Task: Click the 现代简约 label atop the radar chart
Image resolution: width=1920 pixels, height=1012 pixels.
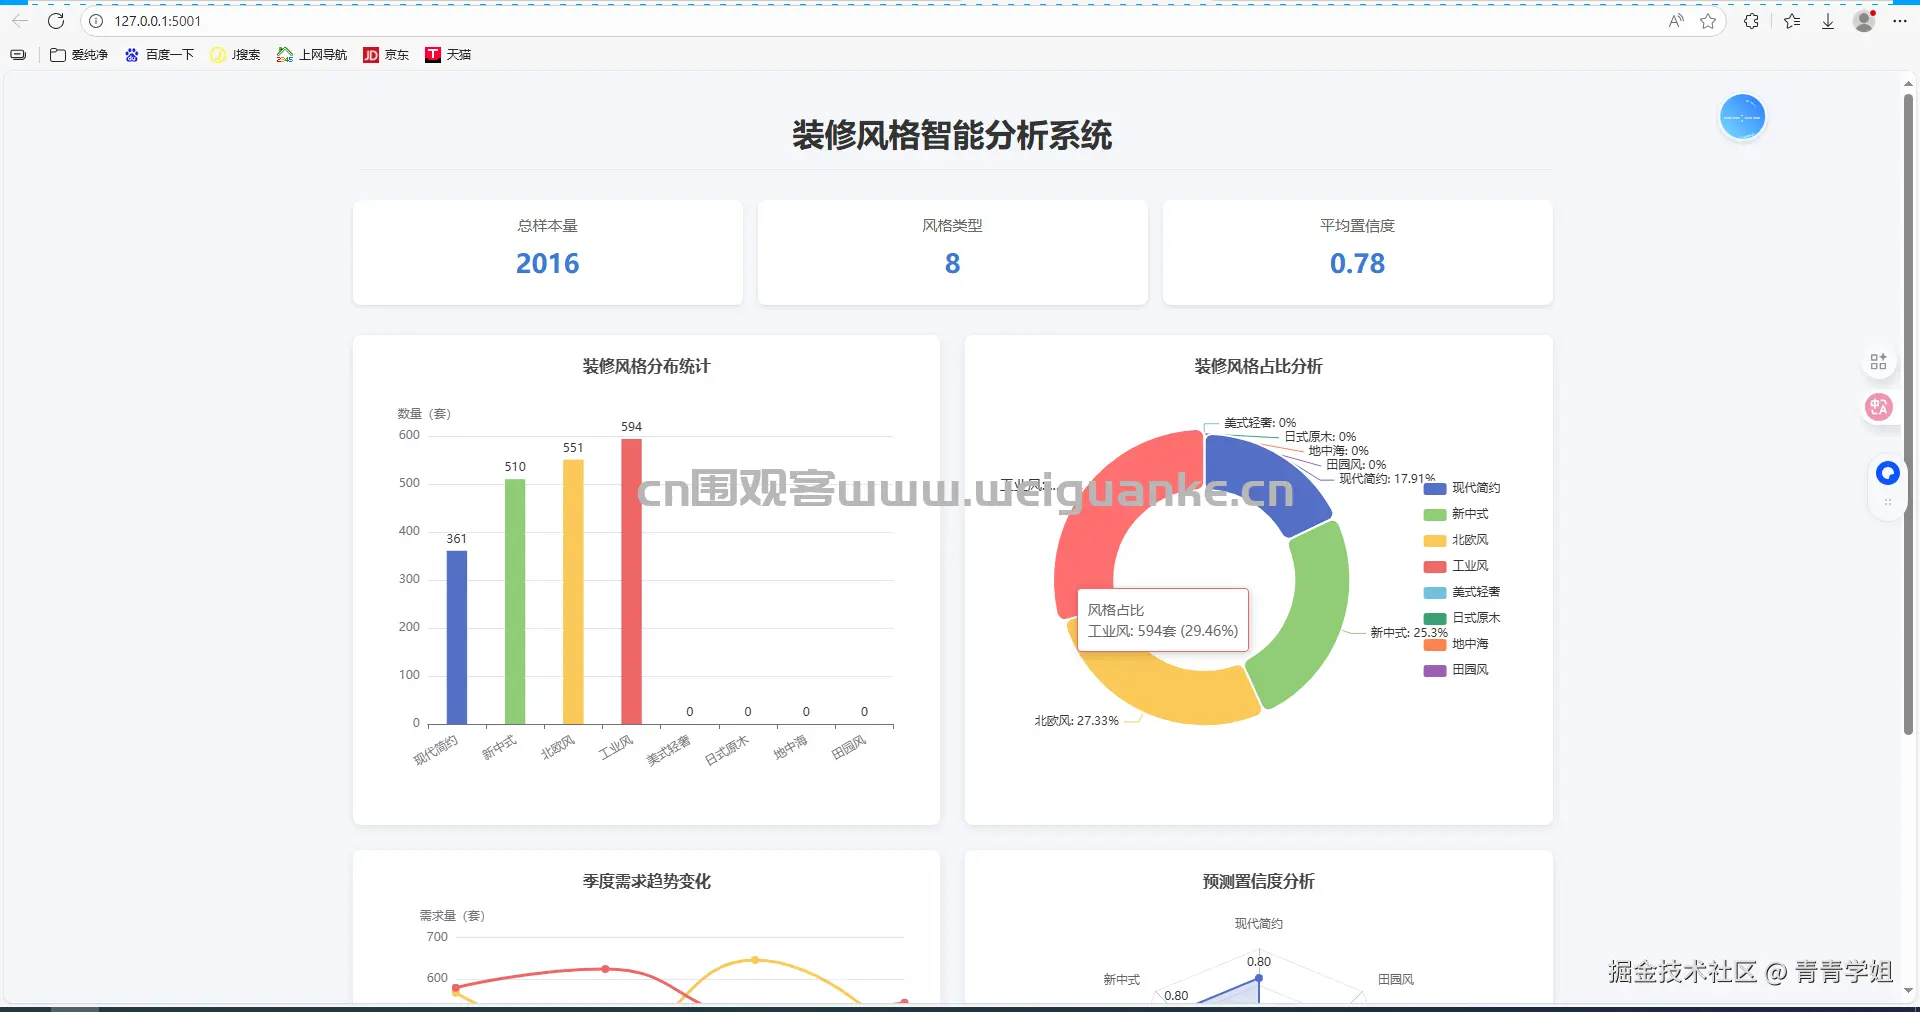Action: click(x=1259, y=924)
